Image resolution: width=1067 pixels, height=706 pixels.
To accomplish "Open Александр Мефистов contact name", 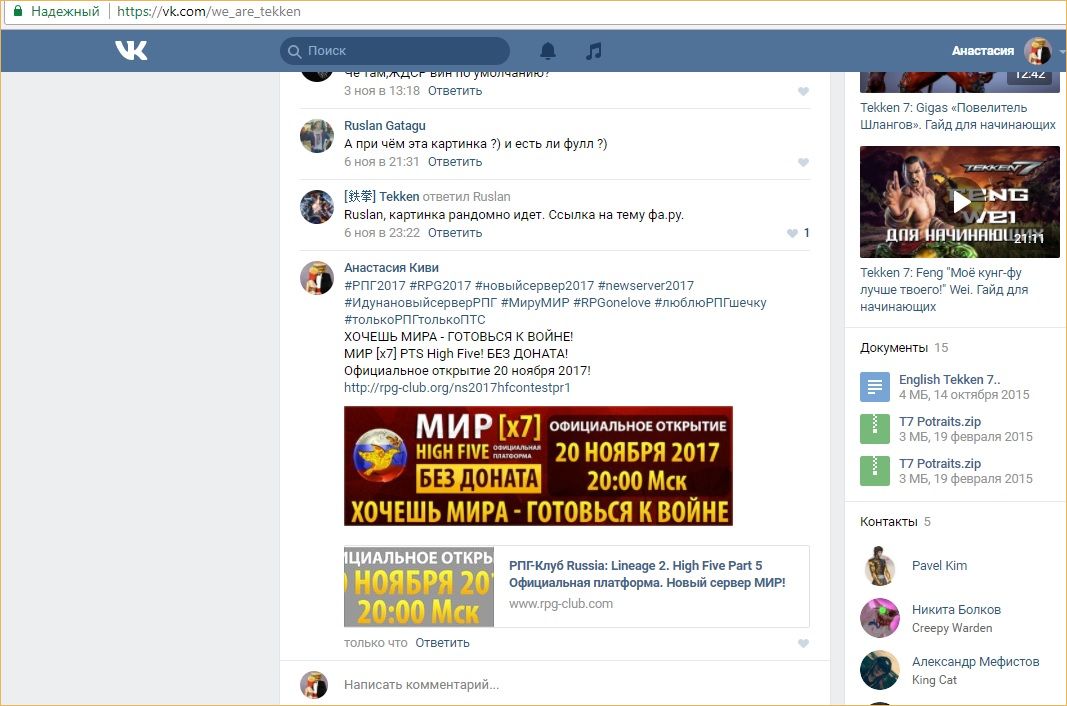I will coord(976,661).
